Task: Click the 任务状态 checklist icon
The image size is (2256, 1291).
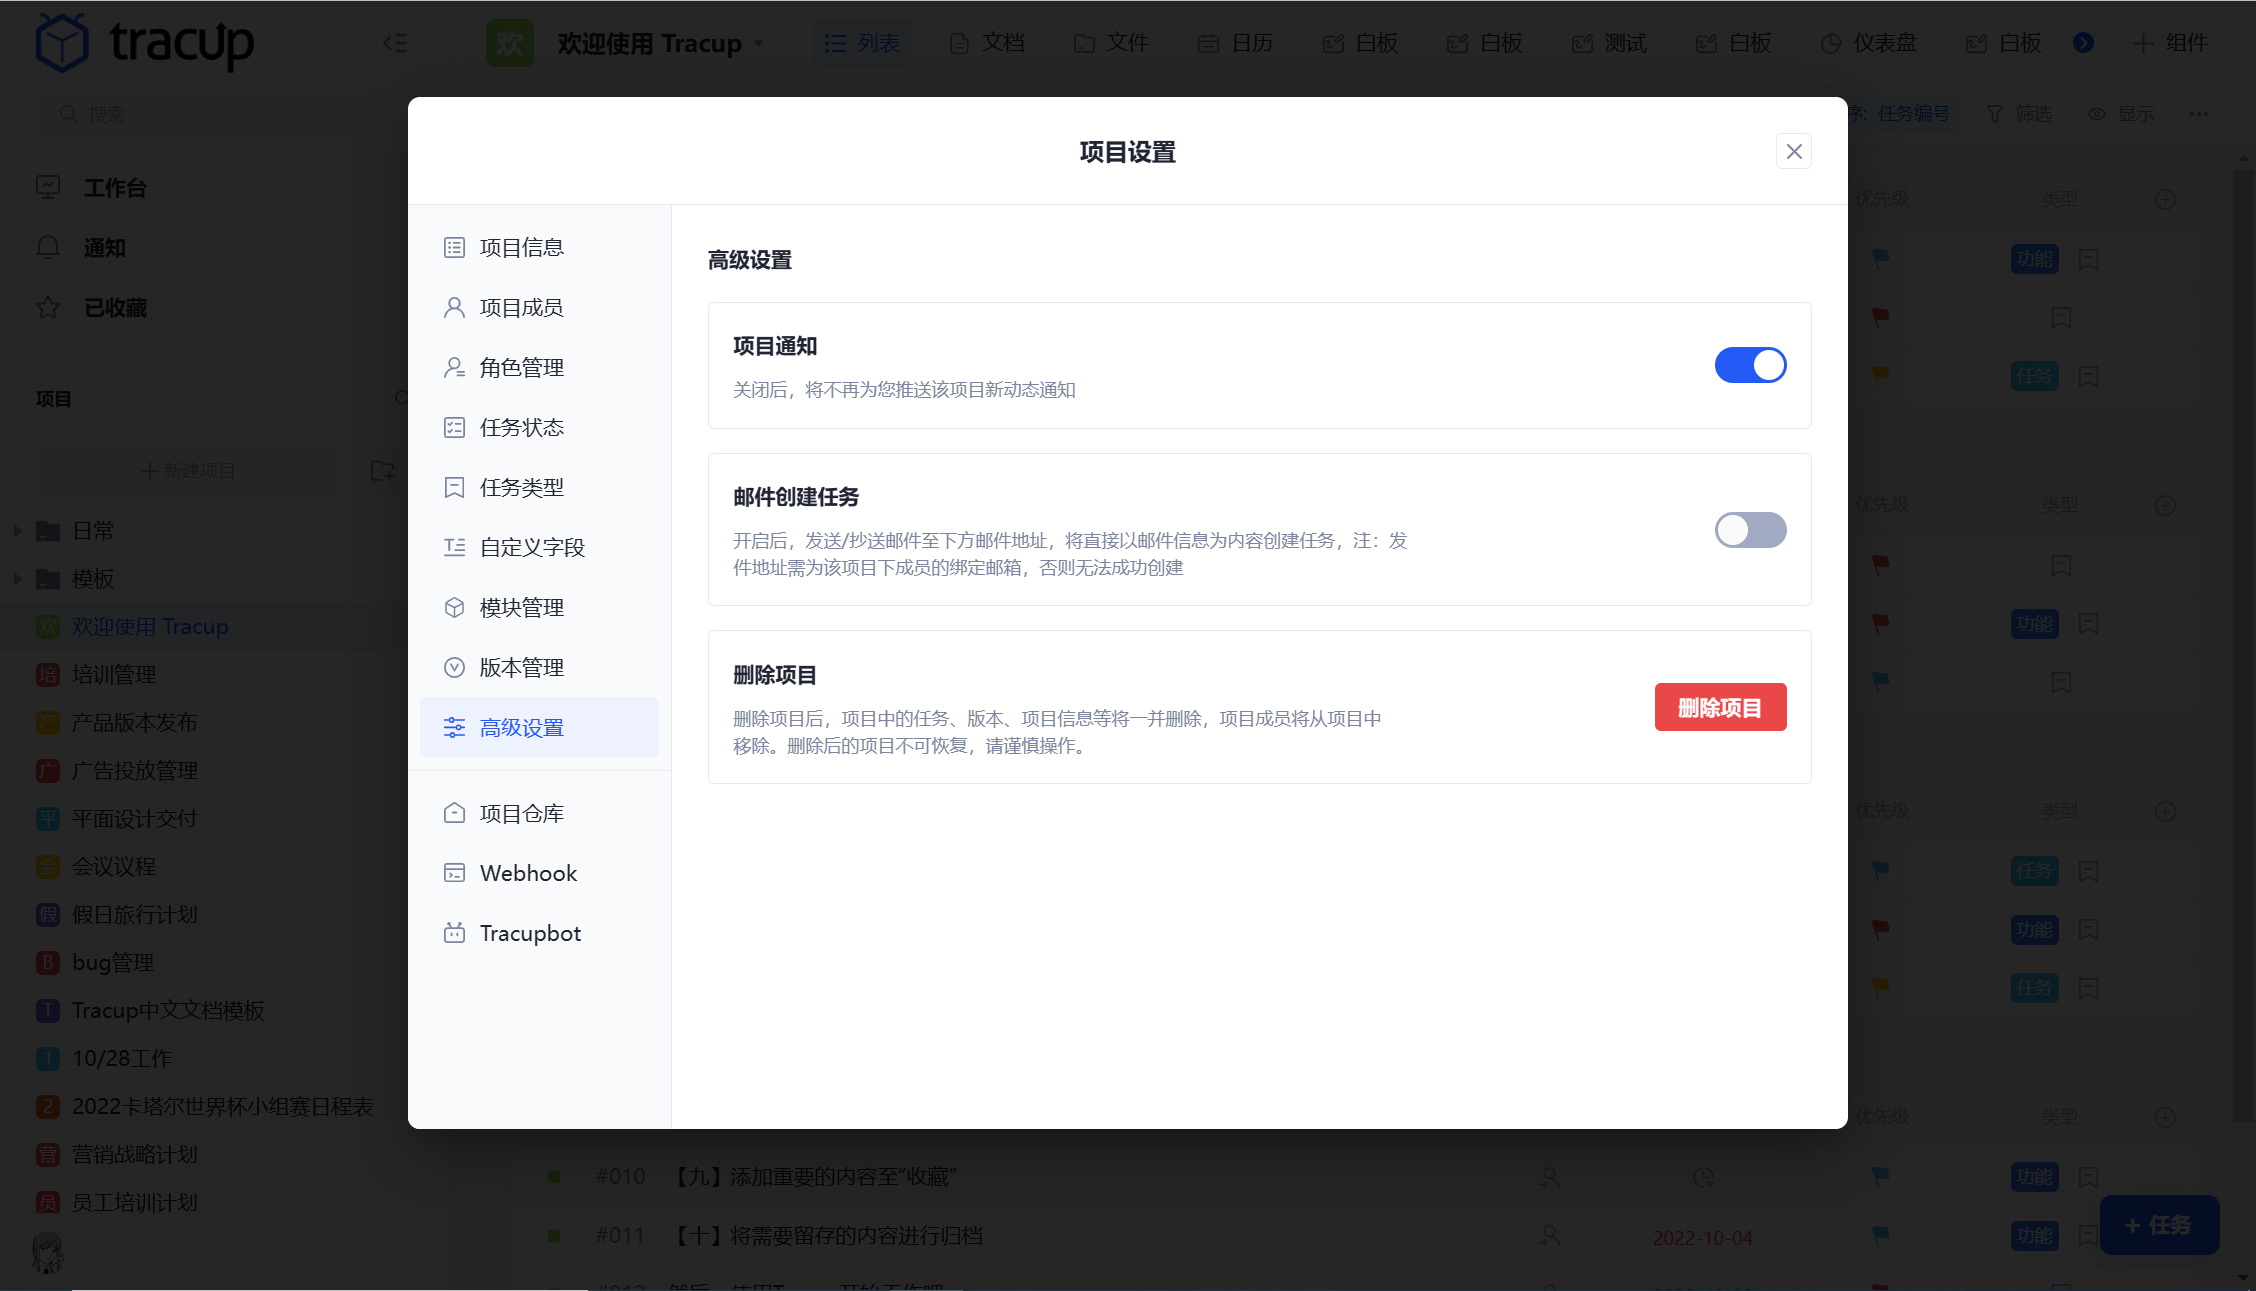Action: click(454, 427)
